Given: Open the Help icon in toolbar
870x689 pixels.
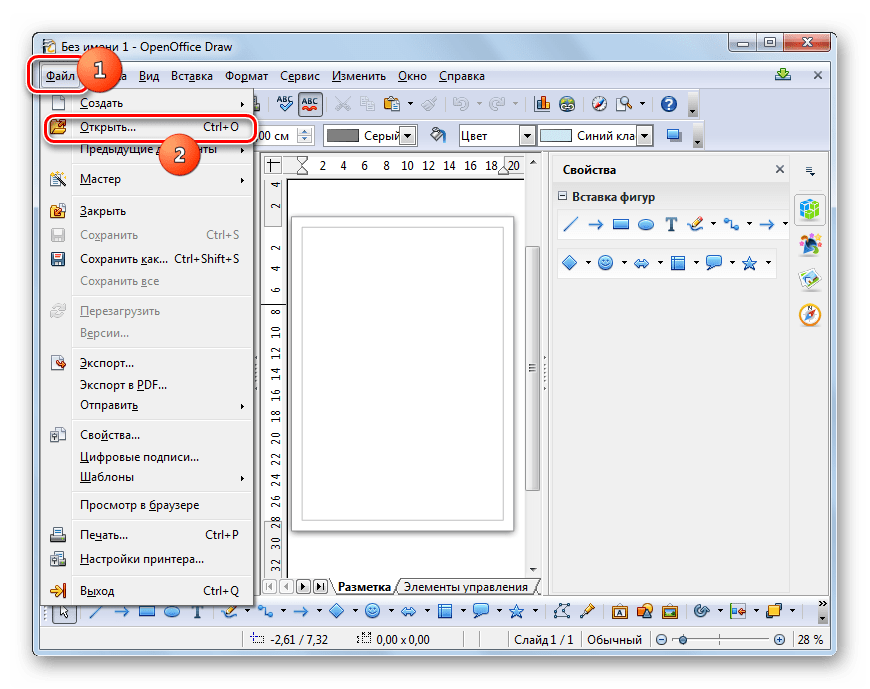Looking at the screenshot, I should pos(669,104).
